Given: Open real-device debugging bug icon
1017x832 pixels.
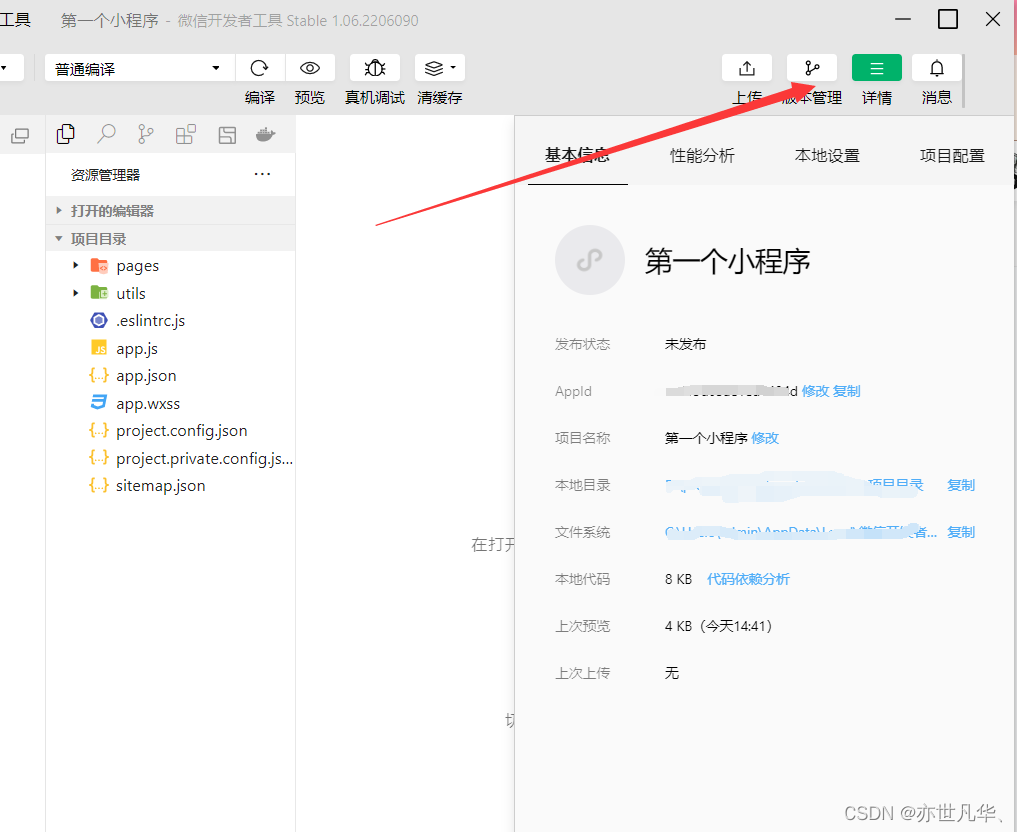Looking at the screenshot, I should click(x=375, y=68).
